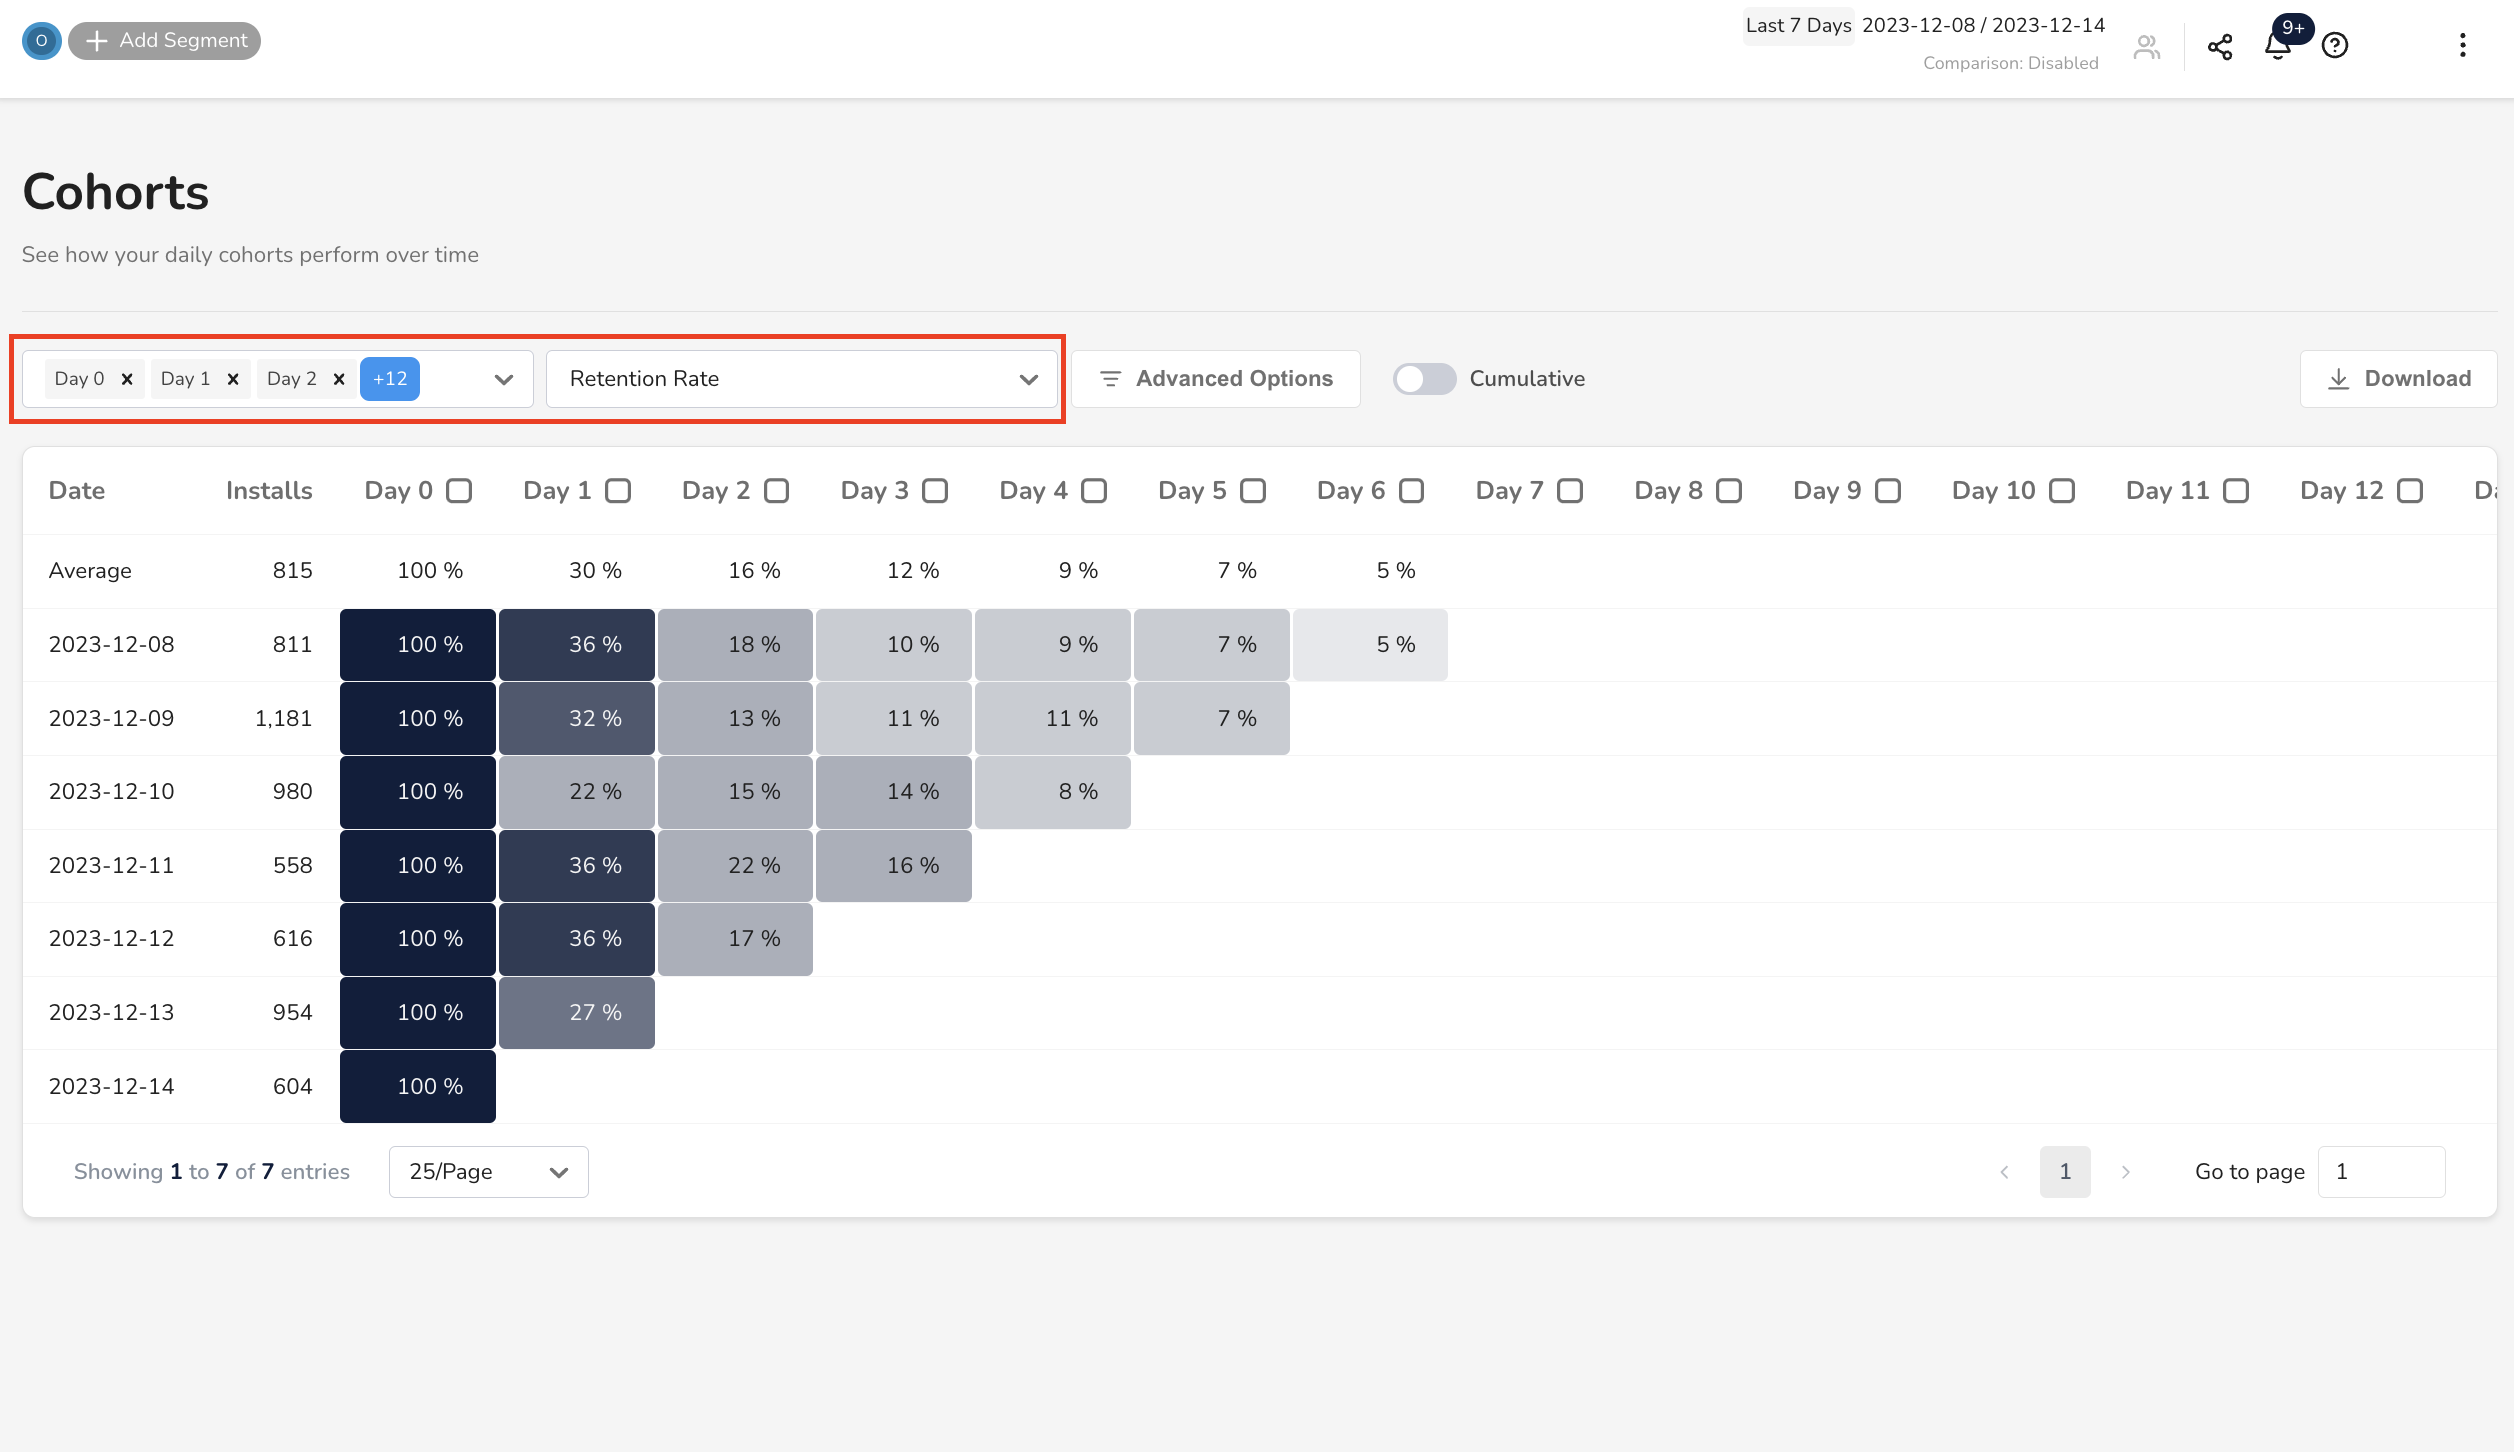The width and height of the screenshot is (2514, 1452).
Task: Select the Advanced Options menu item
Action: 1218,379
